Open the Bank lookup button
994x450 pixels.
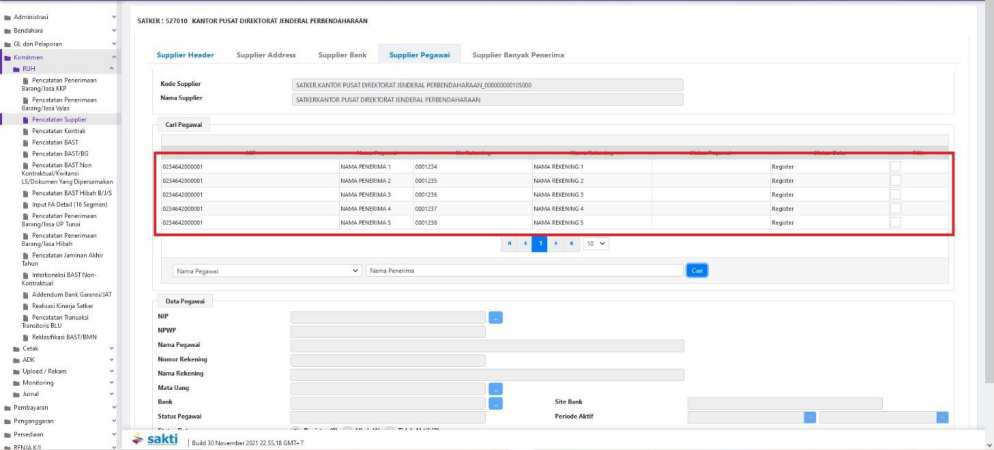click(496, 403)
